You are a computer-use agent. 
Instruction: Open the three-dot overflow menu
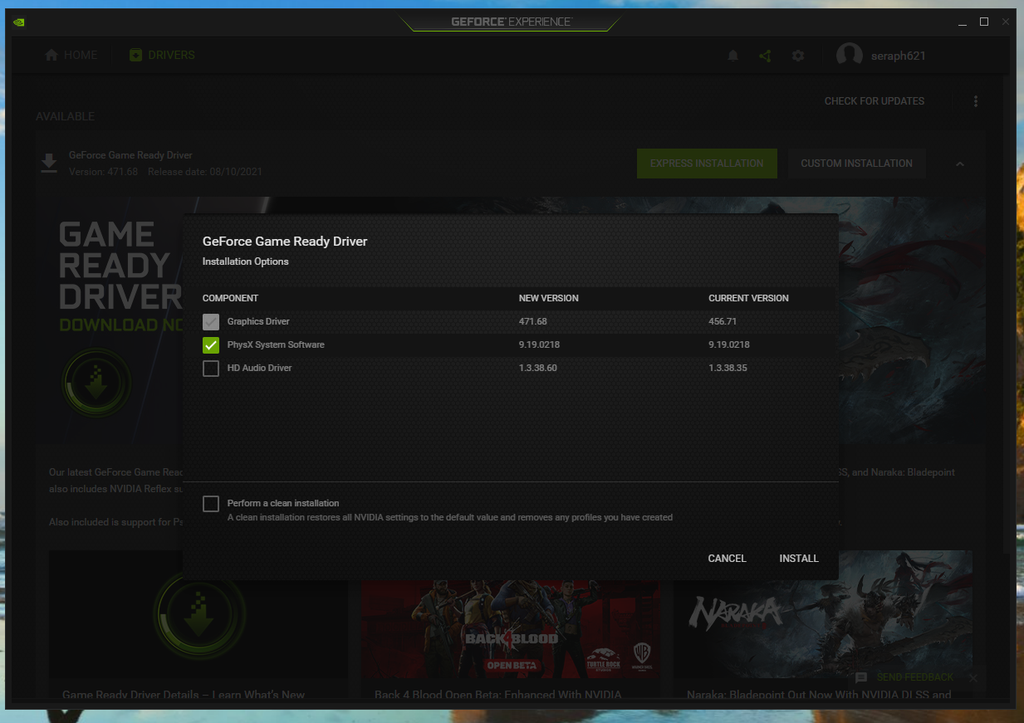975,101
